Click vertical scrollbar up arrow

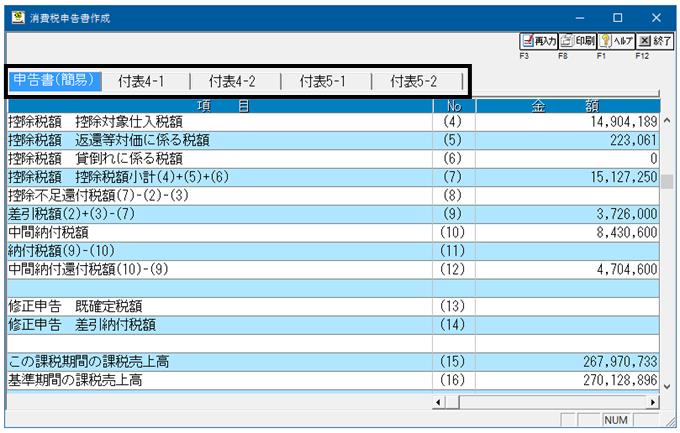667,121
